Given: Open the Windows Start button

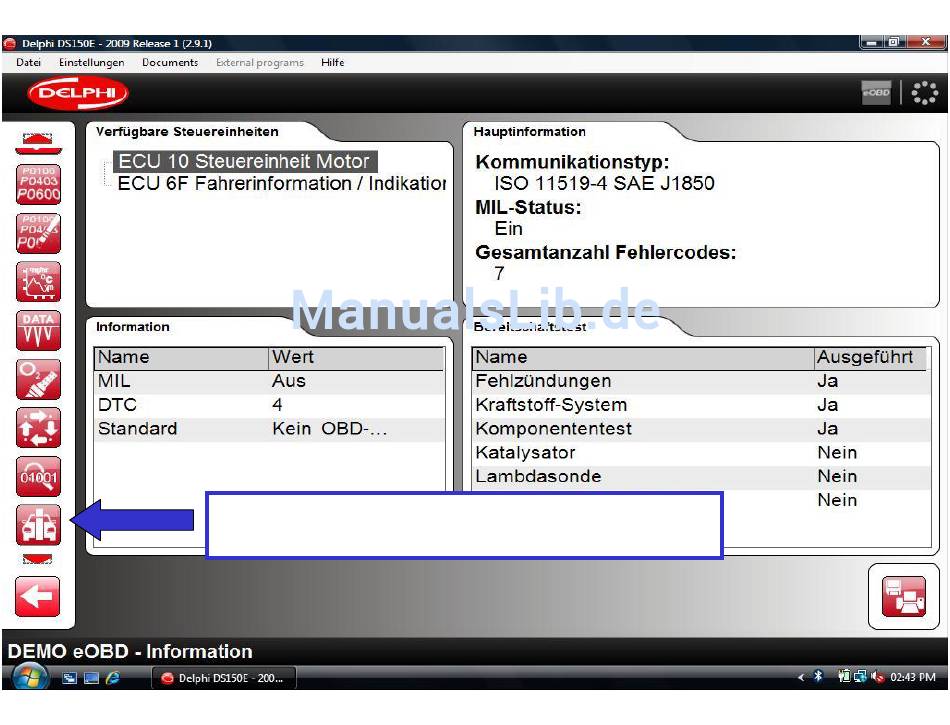Looking at the screenshot, I should pyautogui.click(x=30, y=677).
